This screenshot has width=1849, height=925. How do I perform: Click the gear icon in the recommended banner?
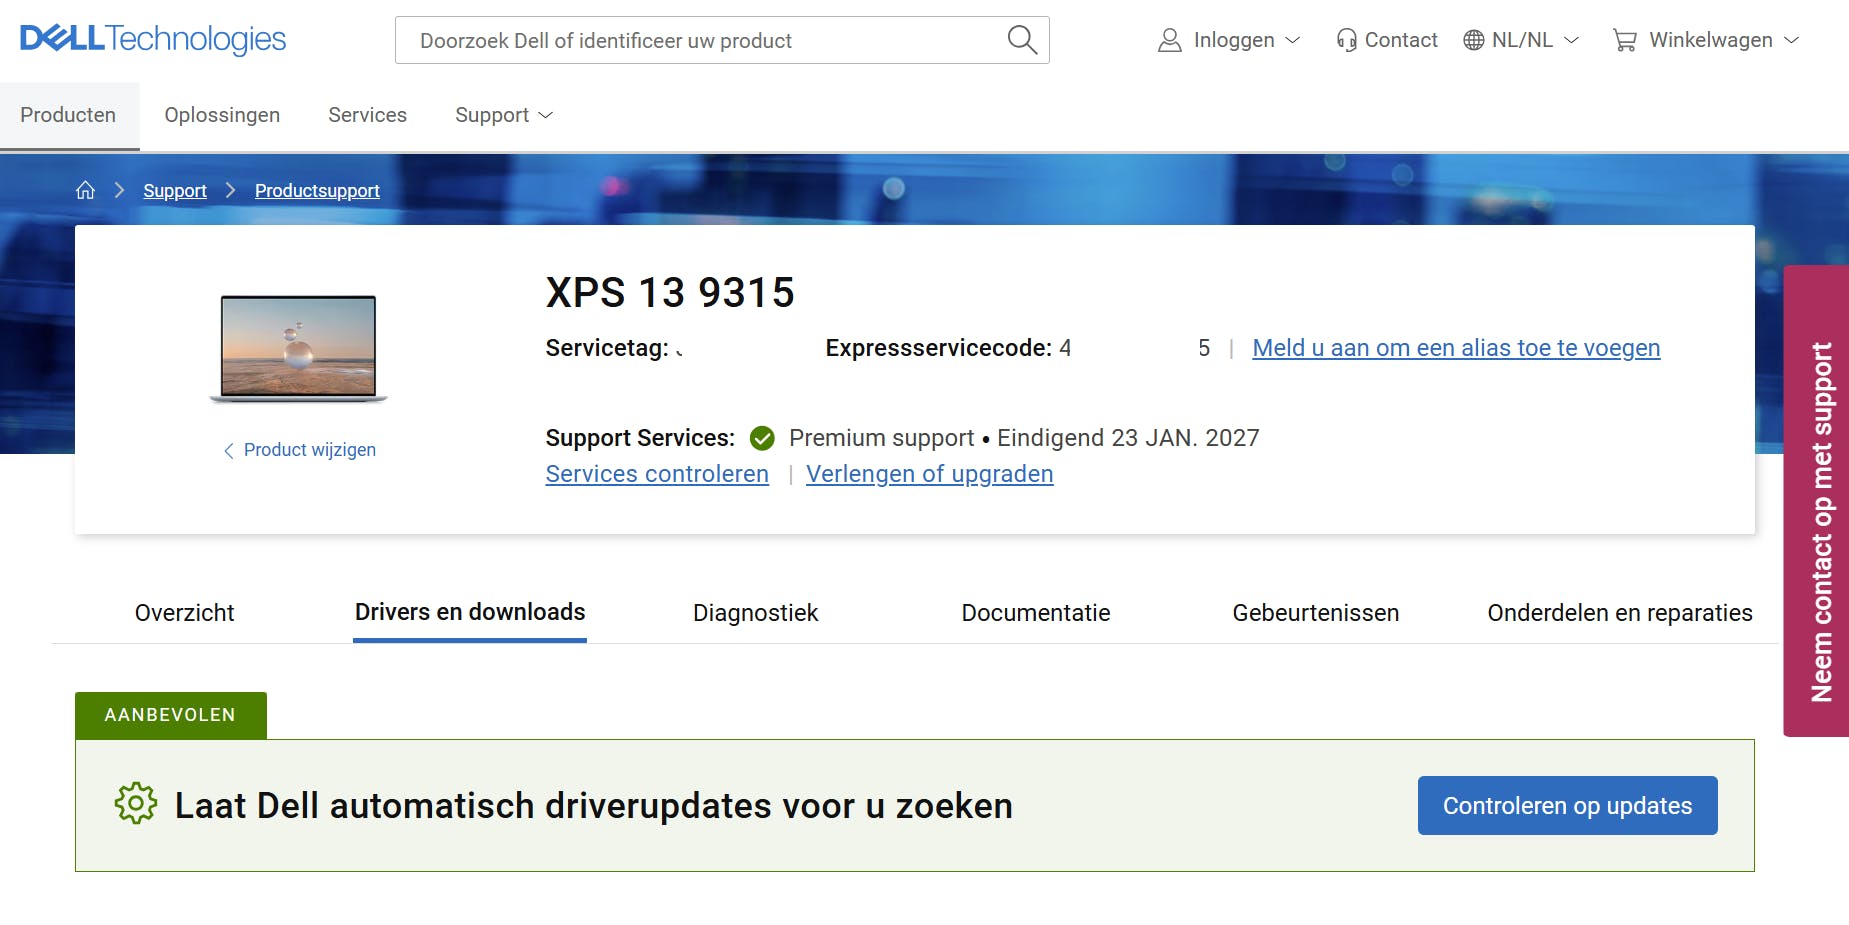click(136, 804)
